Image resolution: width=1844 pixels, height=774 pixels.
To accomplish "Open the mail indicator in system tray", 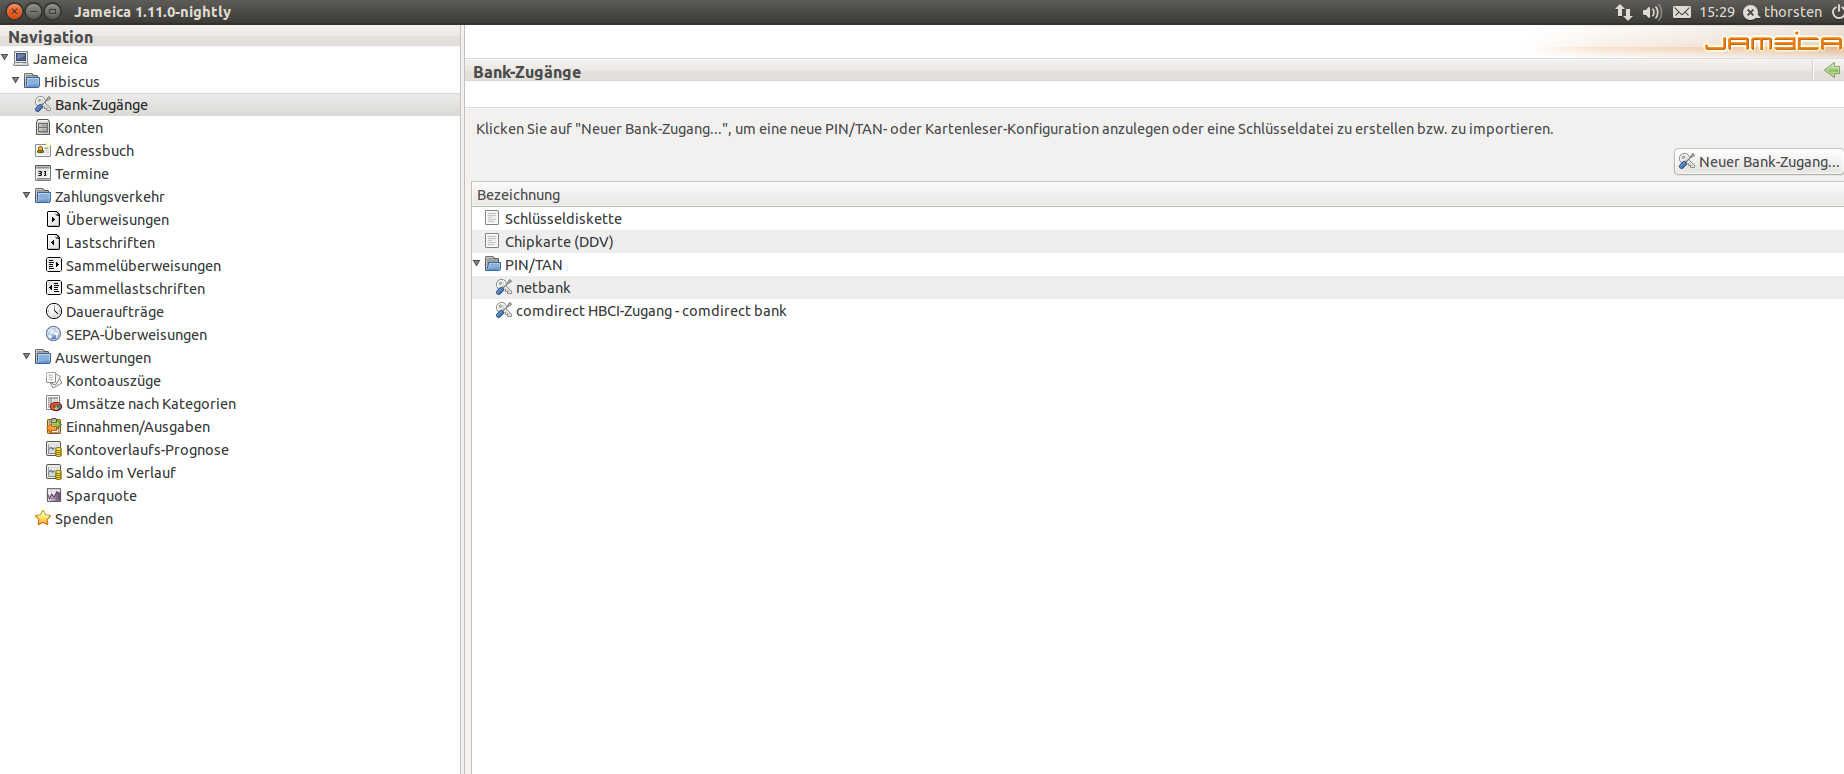I will (1682, 12).
